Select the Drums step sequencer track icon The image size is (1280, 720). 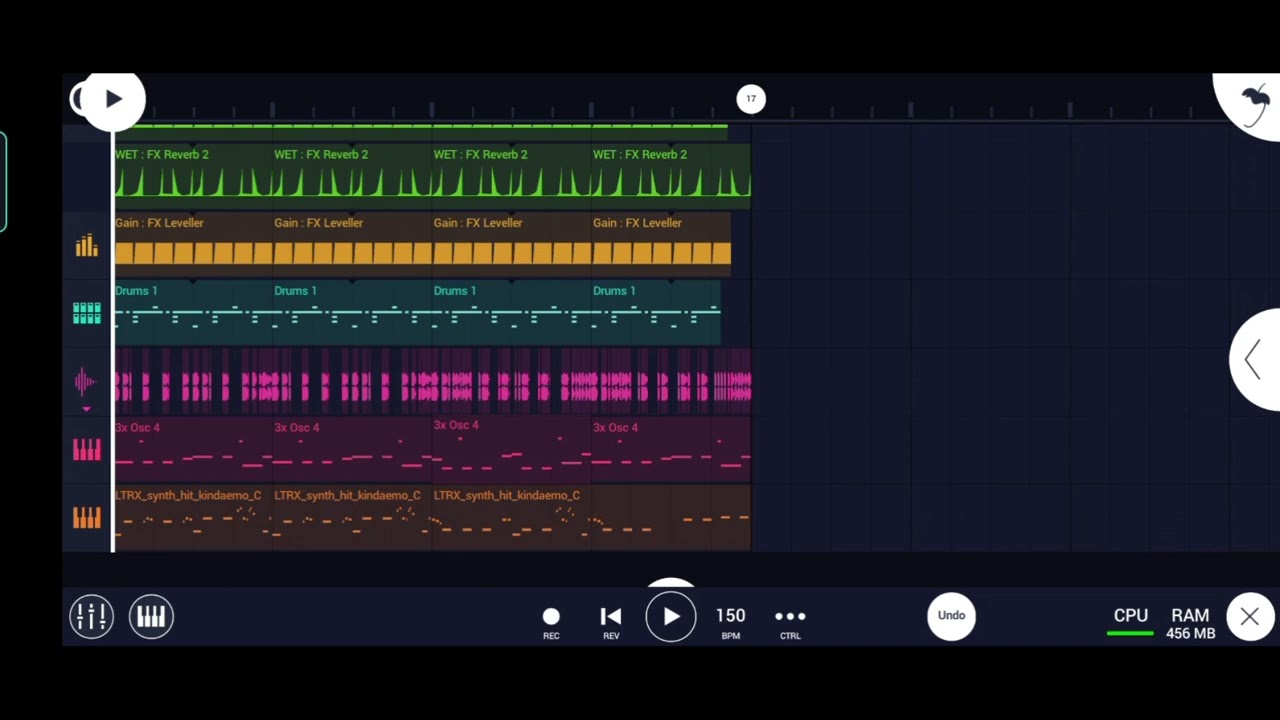87,314
